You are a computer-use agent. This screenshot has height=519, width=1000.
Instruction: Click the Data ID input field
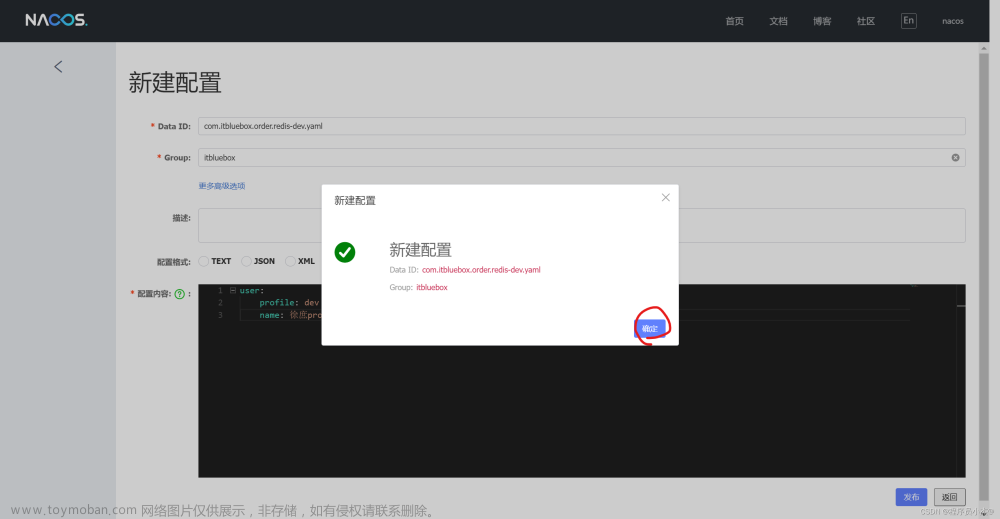coord(582,126)
